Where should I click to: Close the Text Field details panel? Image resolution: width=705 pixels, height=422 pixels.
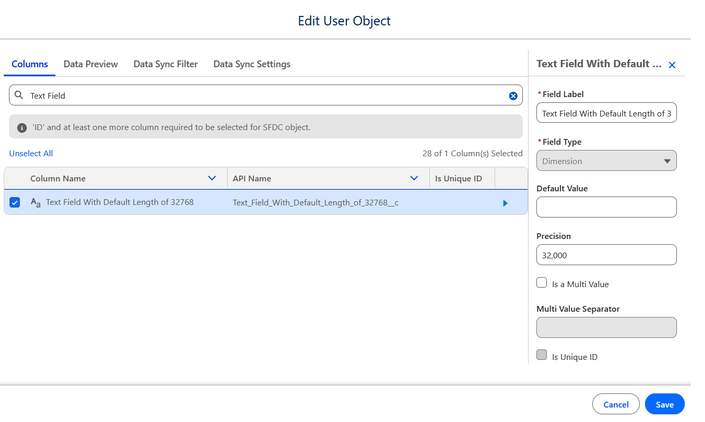pos(672,65)
